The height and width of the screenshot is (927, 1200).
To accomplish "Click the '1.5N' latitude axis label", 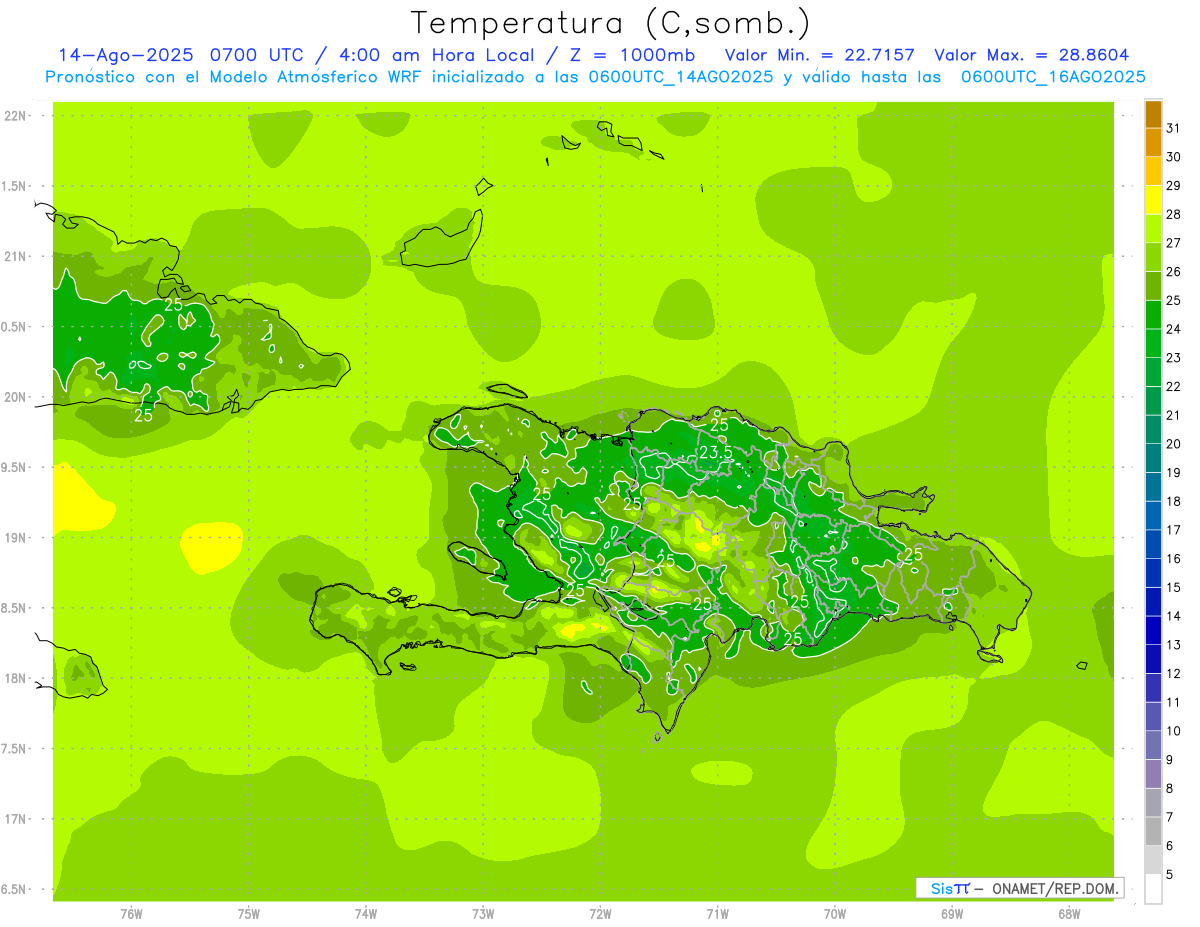I will pyautogui.click(x=15, y=186).
